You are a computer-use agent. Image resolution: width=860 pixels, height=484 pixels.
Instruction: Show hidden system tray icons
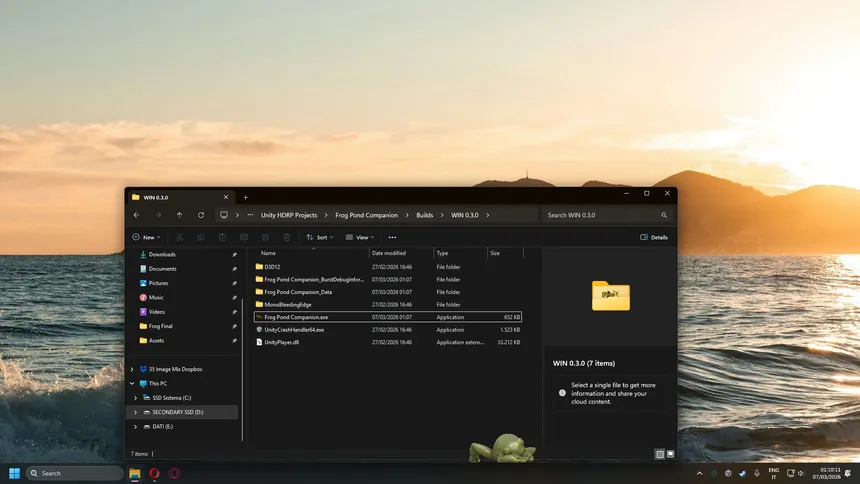point(699,473)
